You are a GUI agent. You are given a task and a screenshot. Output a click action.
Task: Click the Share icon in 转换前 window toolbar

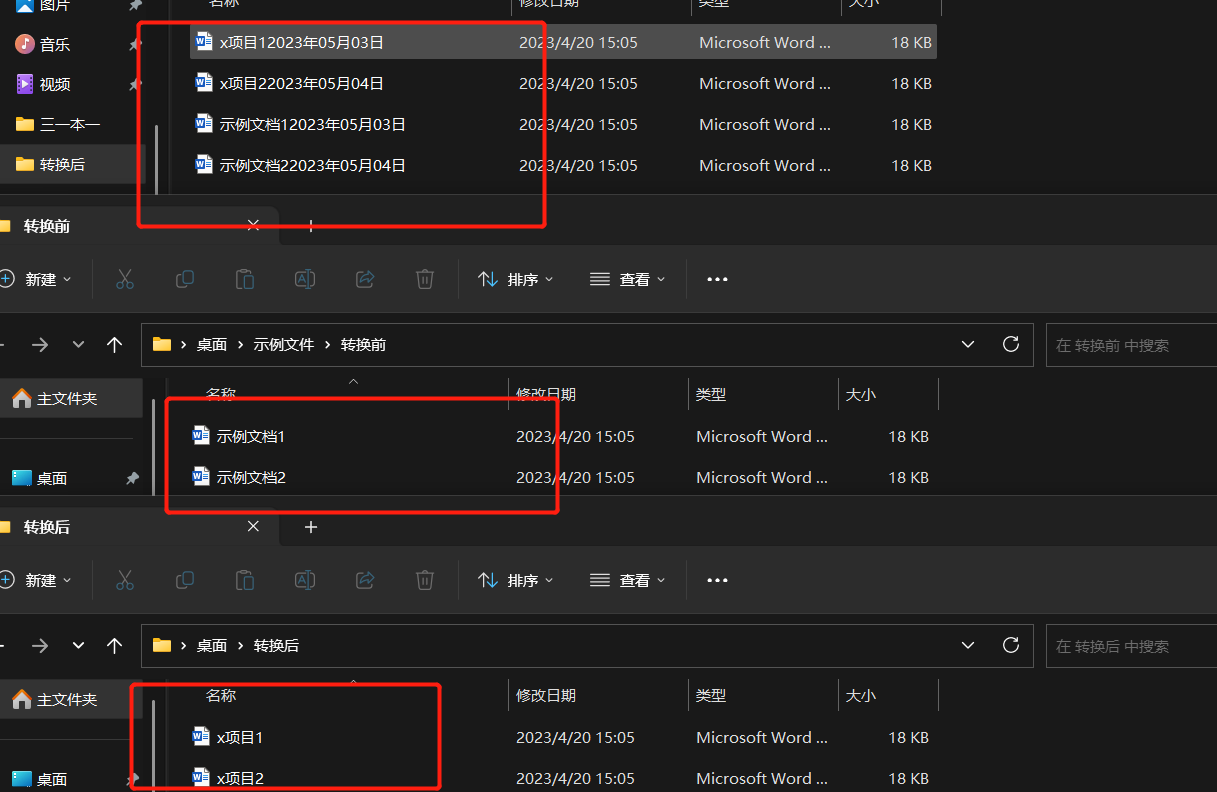pos(365,279)
